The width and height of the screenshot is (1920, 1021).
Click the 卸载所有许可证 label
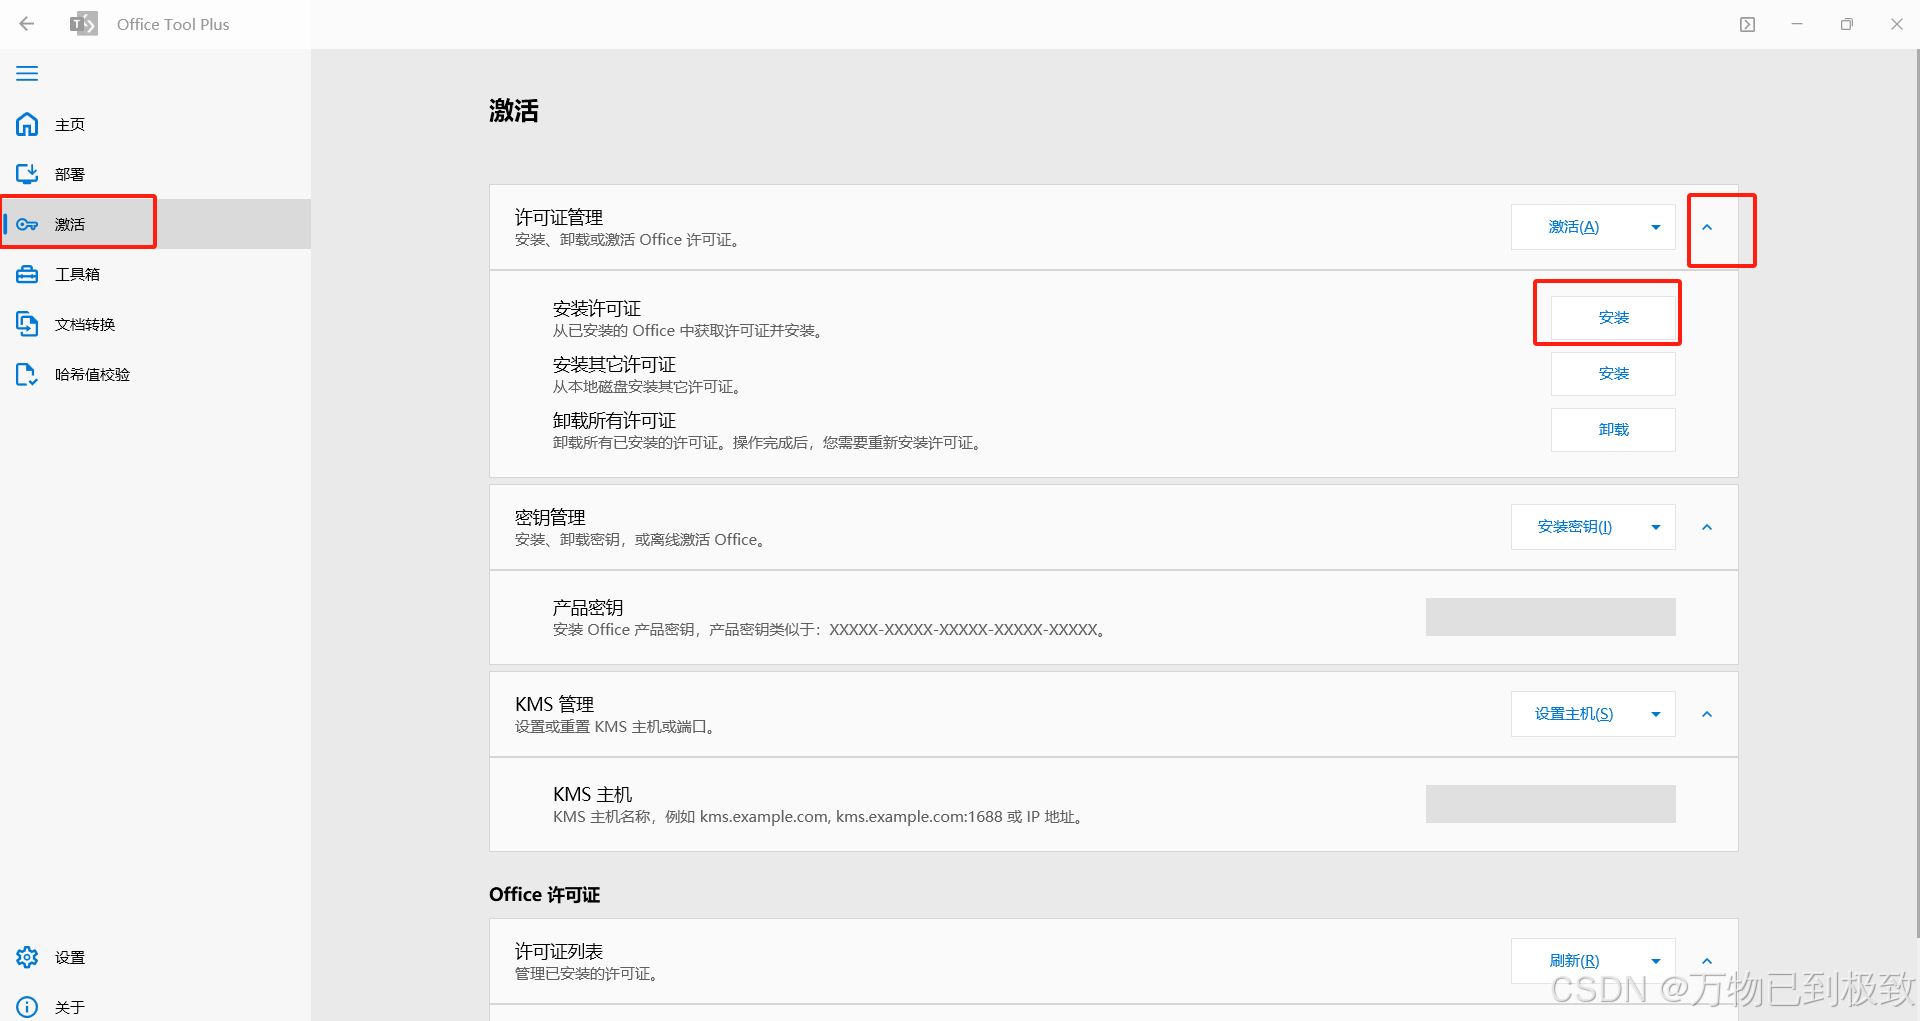[614, 420]
